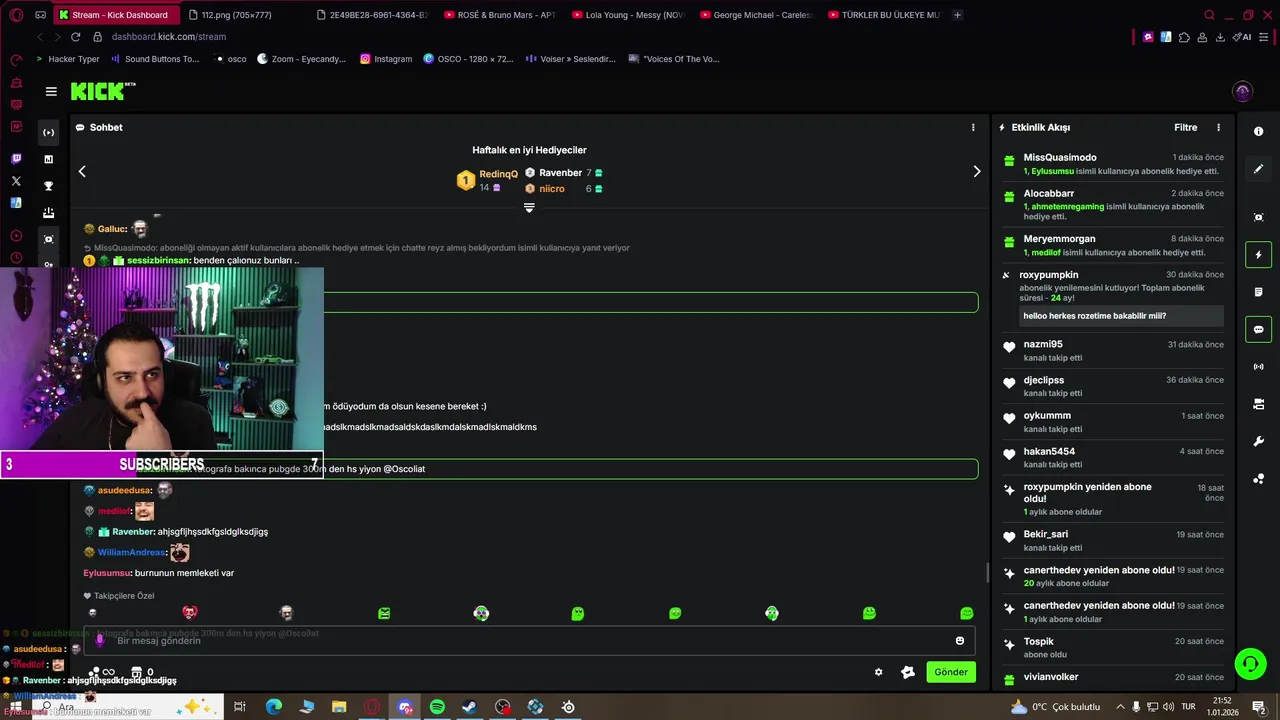Open Stream section in Kick left sidebar
Viewport: 1280px width, 720px height.
point(48,132)
